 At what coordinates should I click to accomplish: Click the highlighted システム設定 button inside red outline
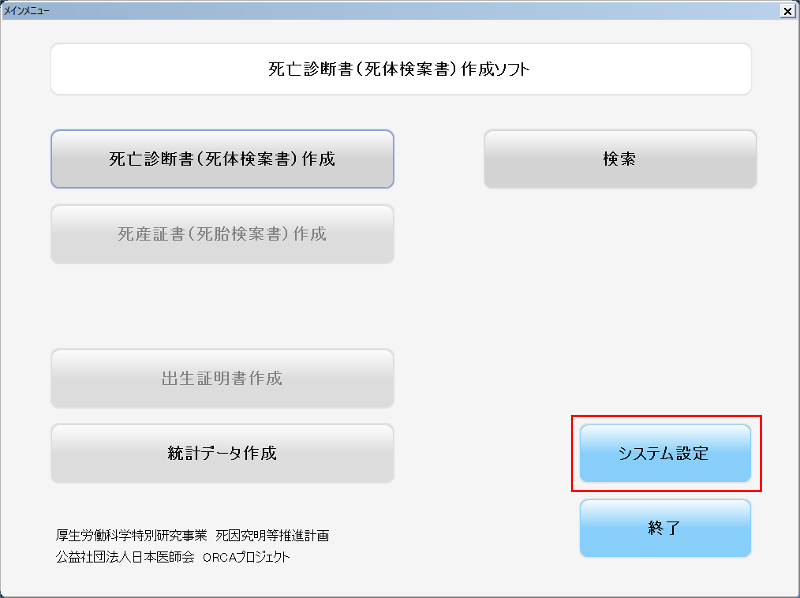click(x=665, y=453)
